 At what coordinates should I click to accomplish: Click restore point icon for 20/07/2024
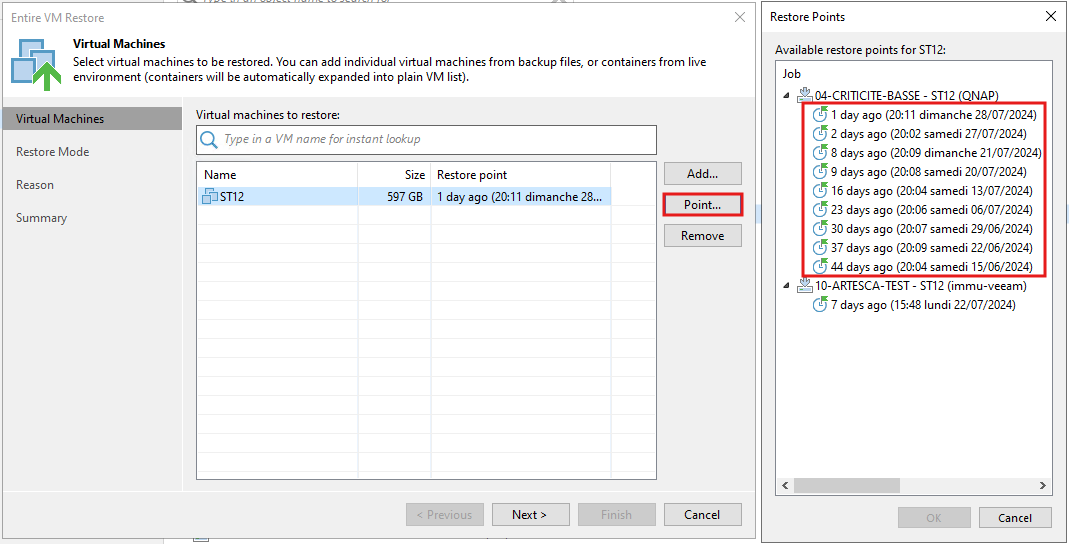tap(820, 172)
